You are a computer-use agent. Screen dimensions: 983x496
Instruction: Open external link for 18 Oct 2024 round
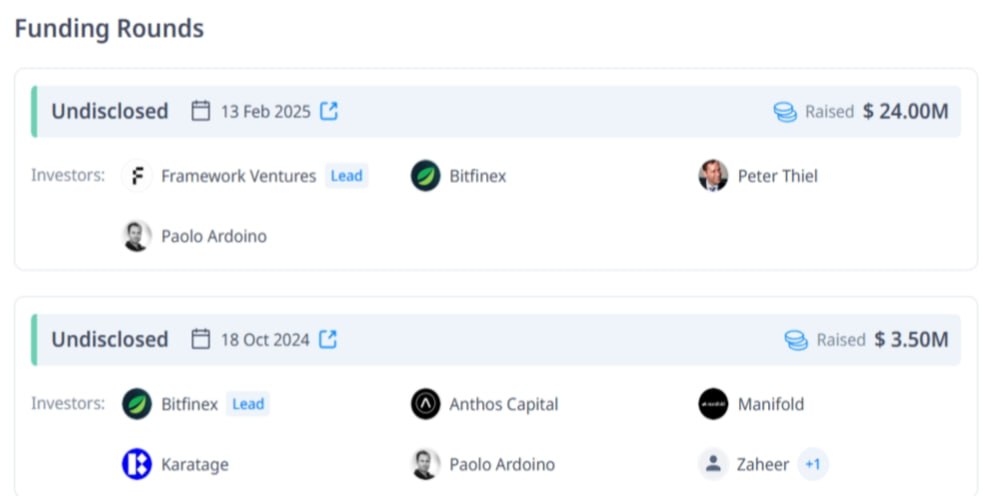pyautogui.click(x=328, y=339)
